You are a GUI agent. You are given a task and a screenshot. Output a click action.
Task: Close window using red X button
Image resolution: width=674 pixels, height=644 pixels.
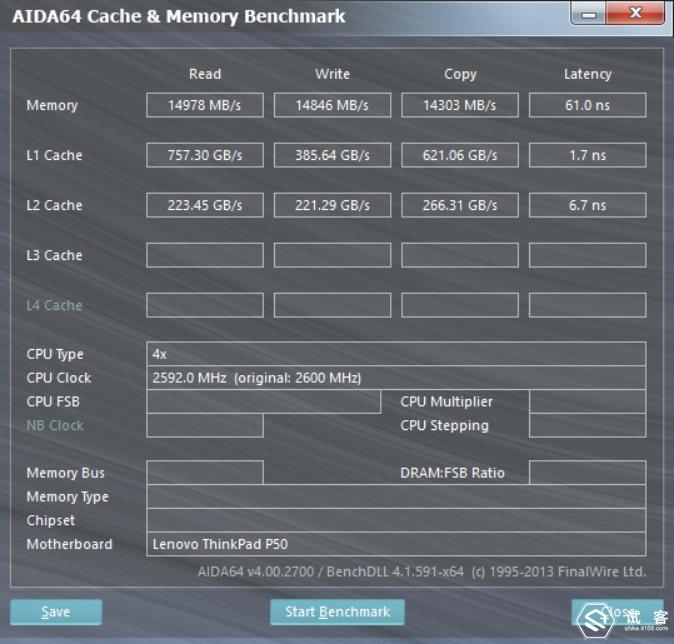click(635, 13)
